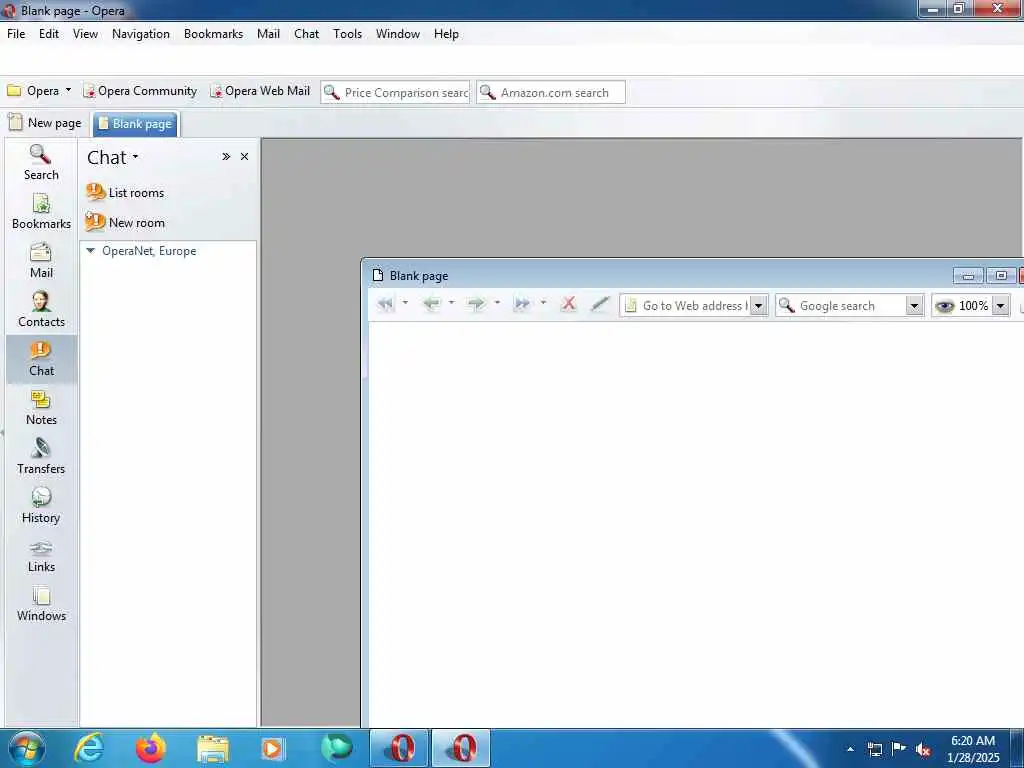
Task: Launch Firefox from taskbar
Action: tap(151, 748)
